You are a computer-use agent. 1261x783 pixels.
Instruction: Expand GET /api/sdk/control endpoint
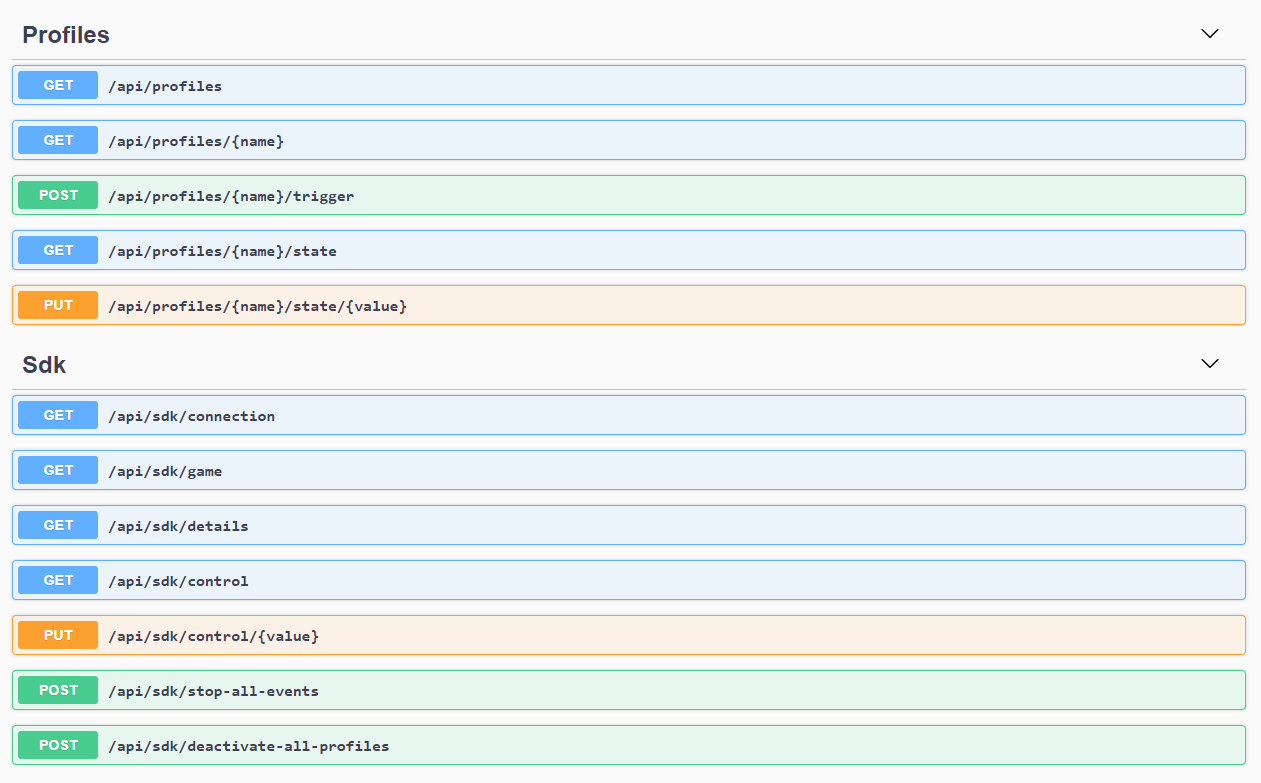coord(629,580)
